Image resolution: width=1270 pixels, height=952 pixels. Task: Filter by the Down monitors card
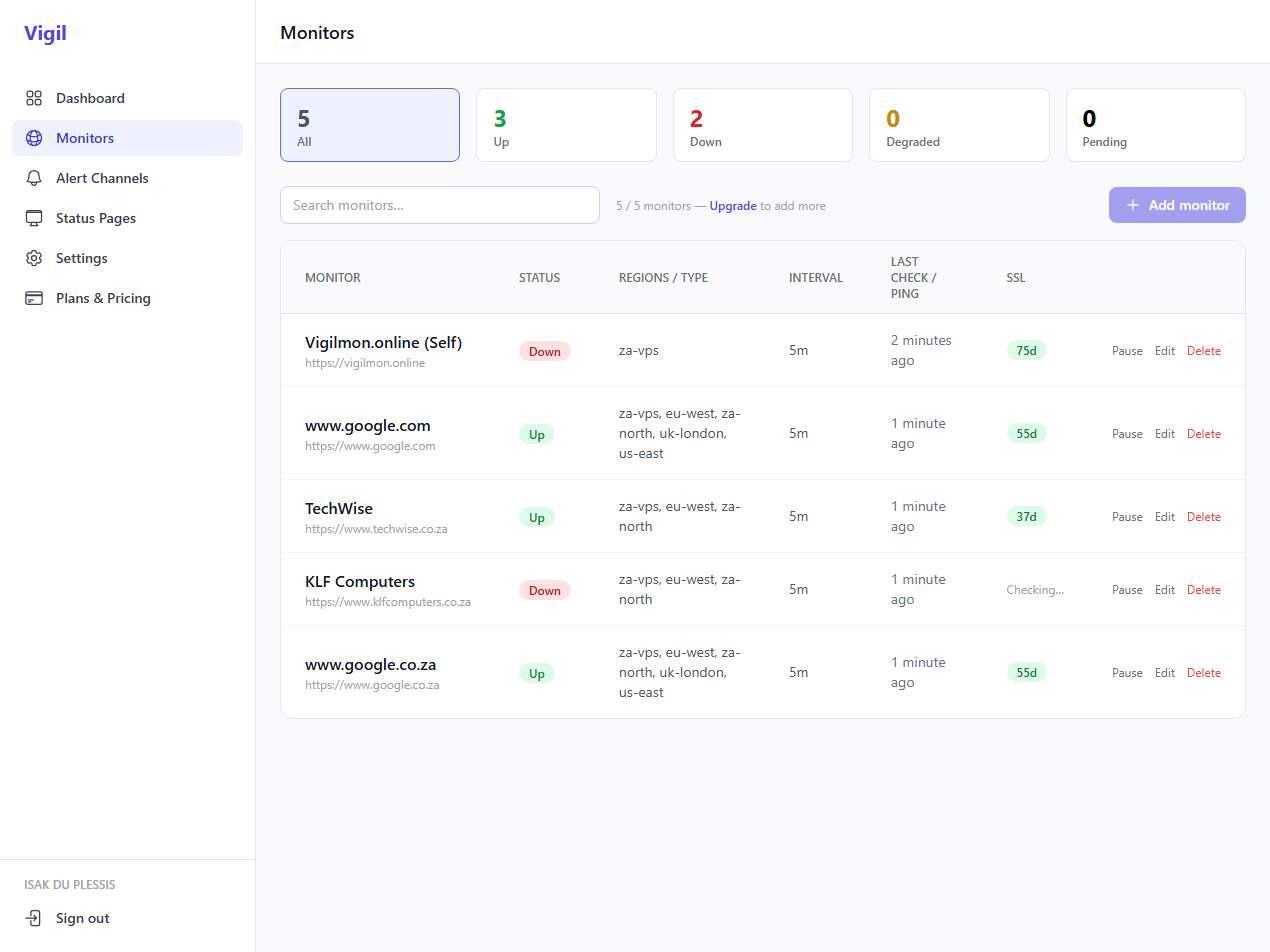(x=763, y=125)
